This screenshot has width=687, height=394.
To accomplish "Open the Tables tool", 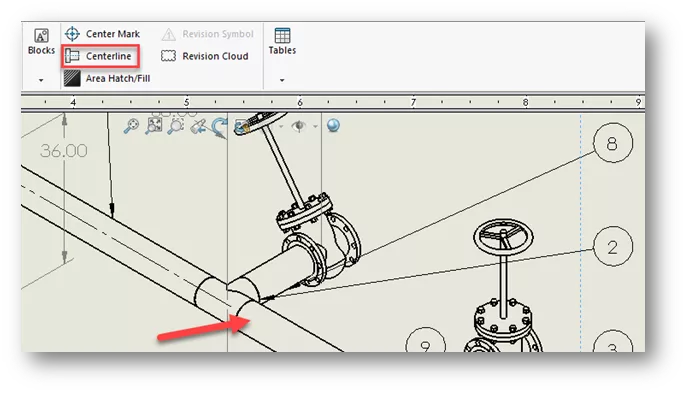I will click(282, 41).
